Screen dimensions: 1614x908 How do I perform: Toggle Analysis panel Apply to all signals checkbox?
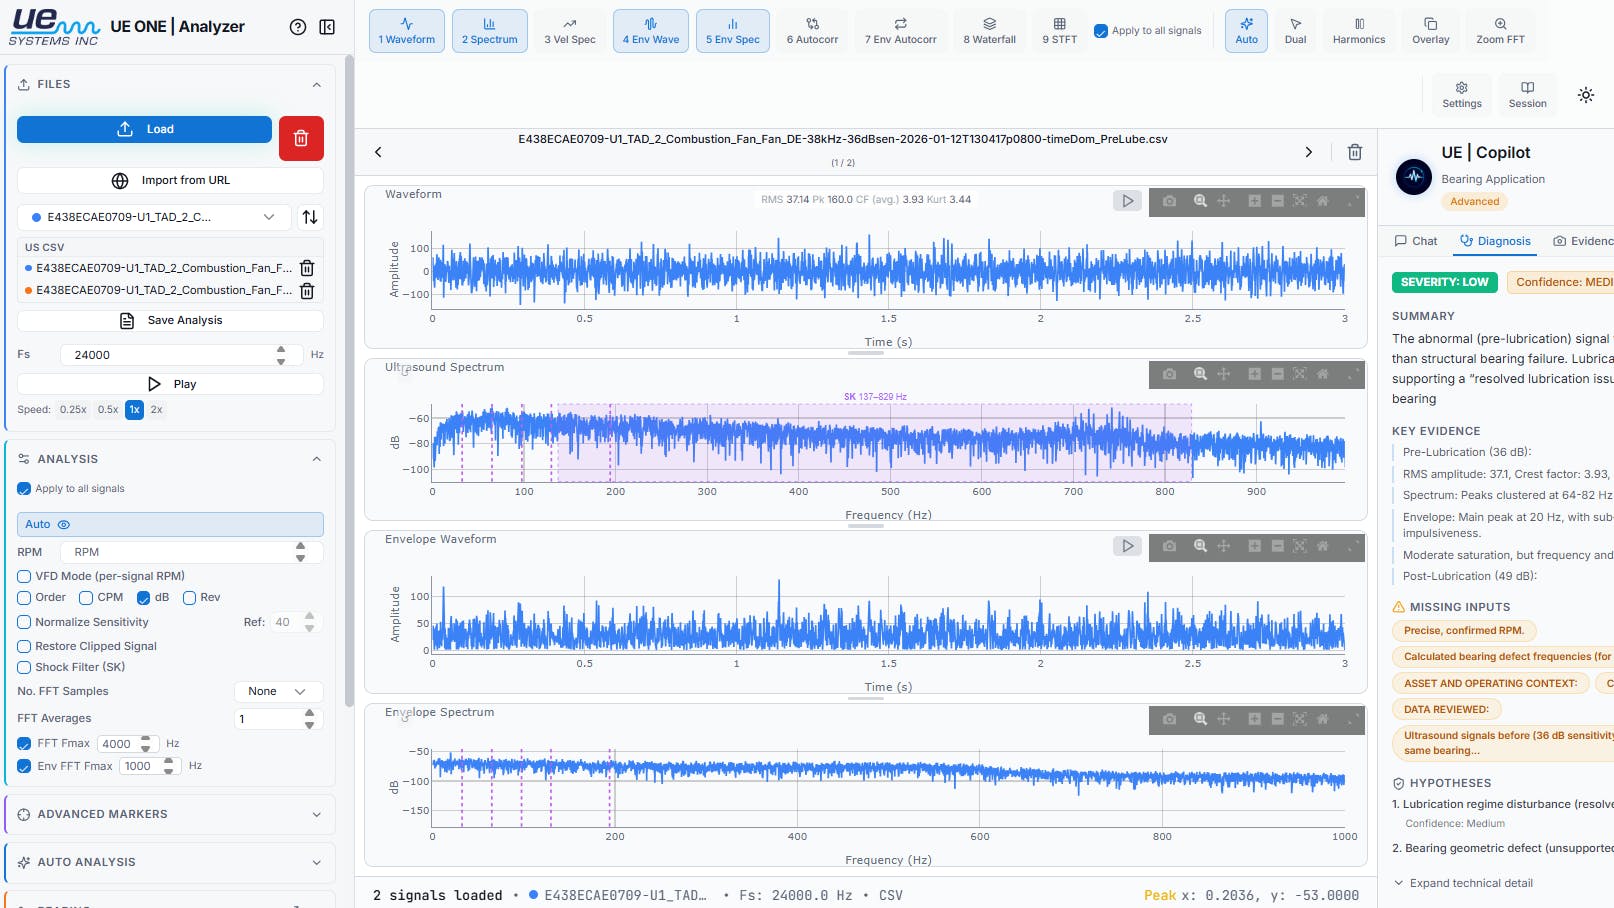[24, 489]
